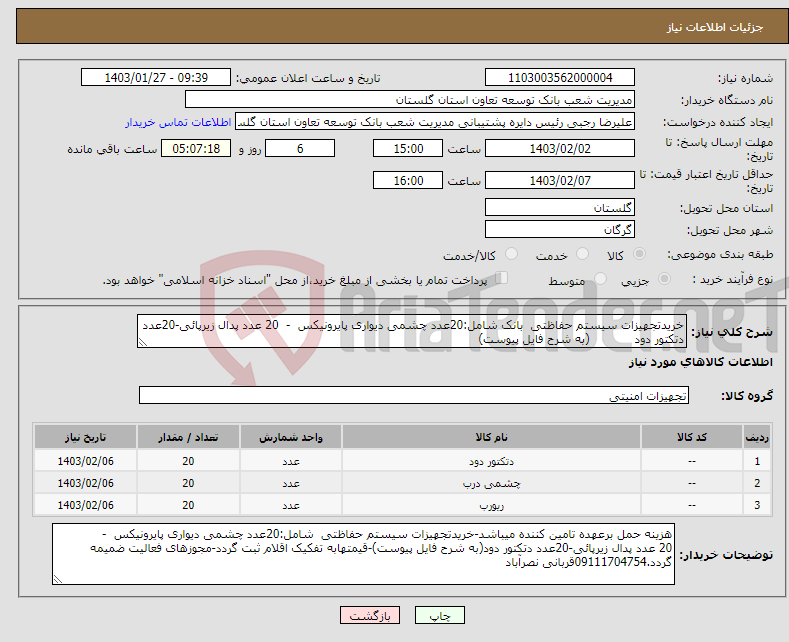This screenshot has width=789, height=642.
Task: Select the کالا/خدمت radio button
Action: click(511, 254)
